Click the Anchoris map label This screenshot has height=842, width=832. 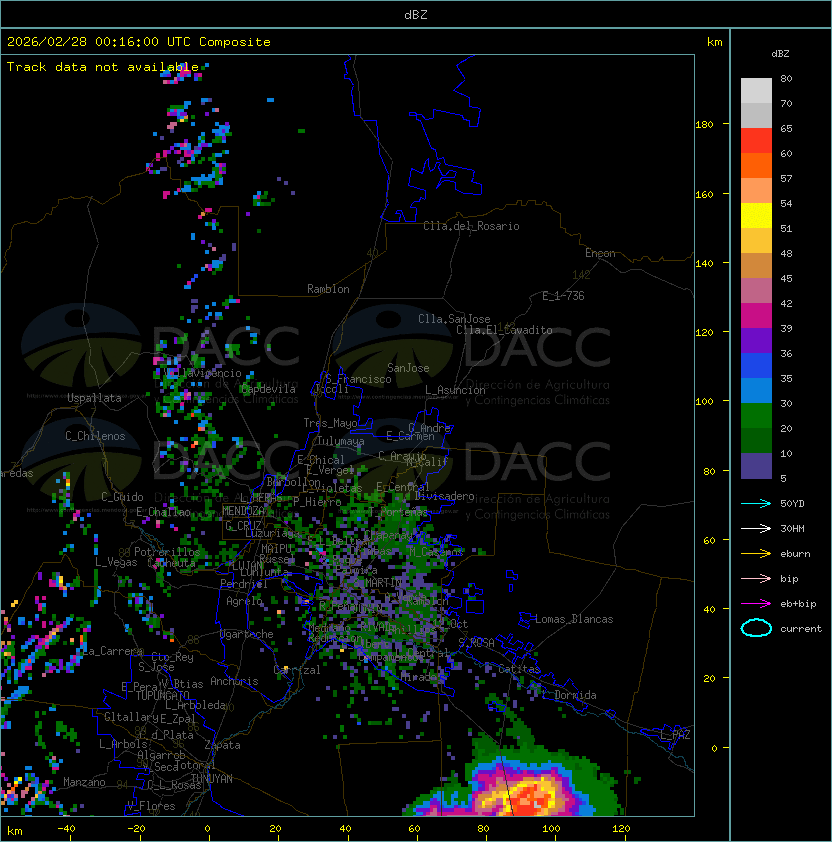234,681
